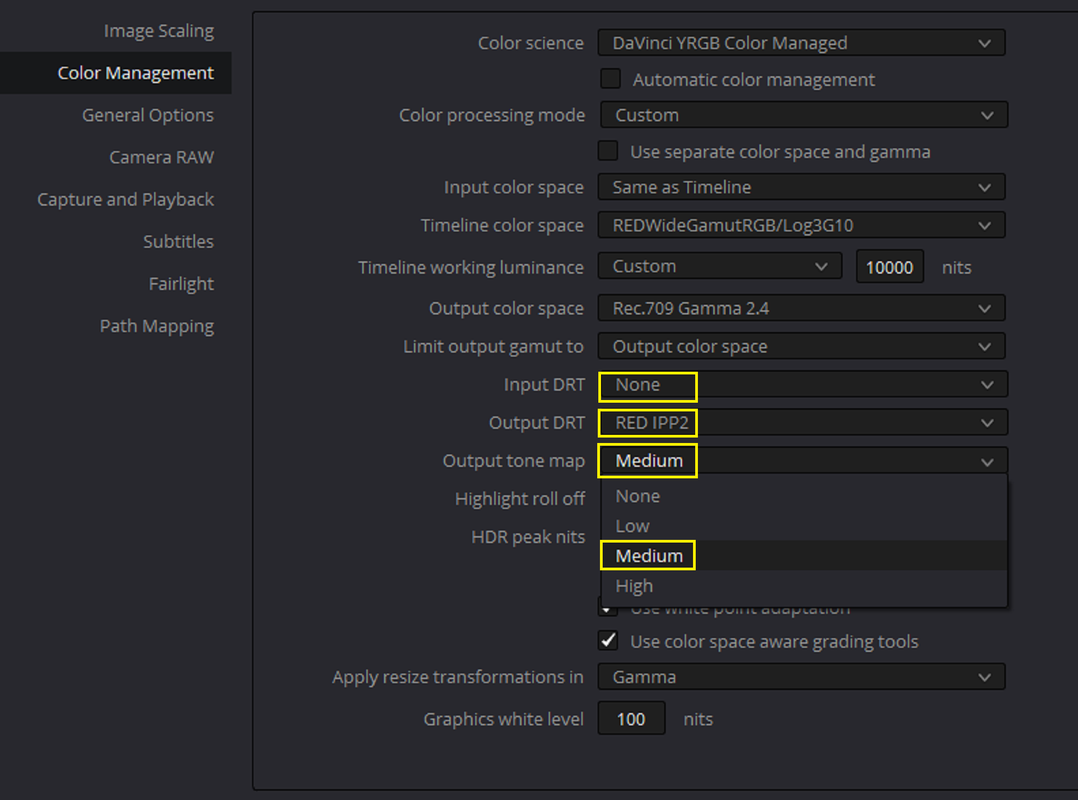The height and width of the screenshot is (800, 1078).
Task: Open Timeline working luminance Custom dropdown
Action: [720, 266]
